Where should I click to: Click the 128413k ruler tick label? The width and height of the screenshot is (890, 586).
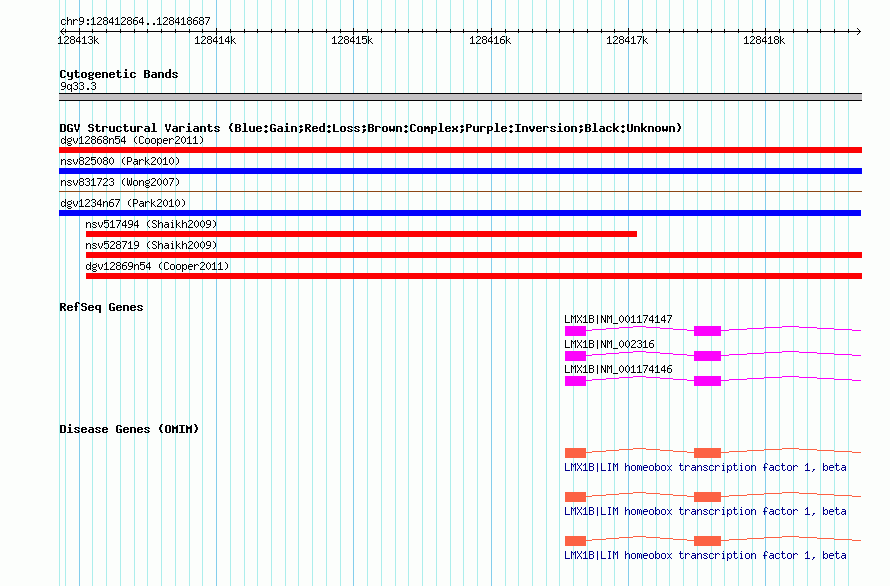pos(78,40)
